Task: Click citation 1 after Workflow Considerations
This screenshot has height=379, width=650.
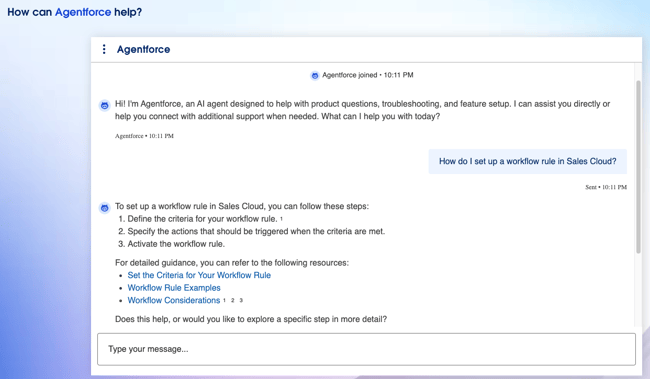Action: point(224,300)
